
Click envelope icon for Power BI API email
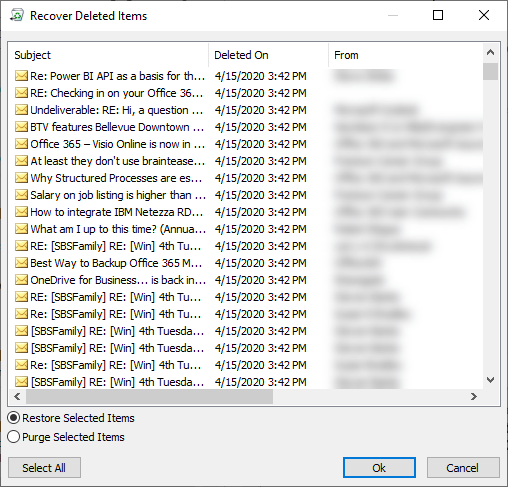tap(21, 76)
